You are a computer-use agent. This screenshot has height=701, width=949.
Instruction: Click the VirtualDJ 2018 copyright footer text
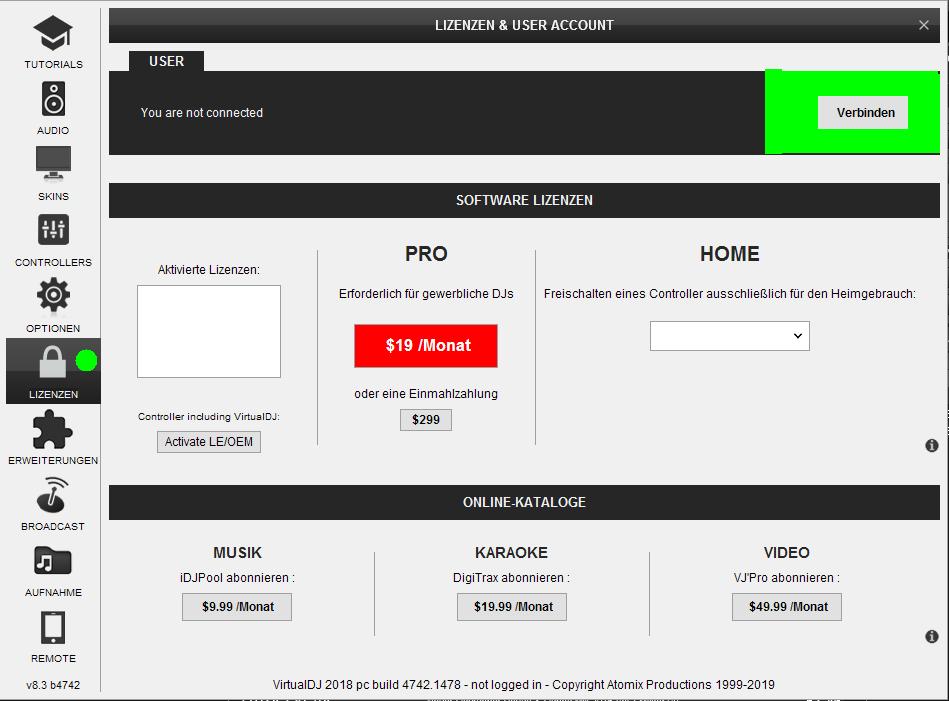(x=524, y=685)
